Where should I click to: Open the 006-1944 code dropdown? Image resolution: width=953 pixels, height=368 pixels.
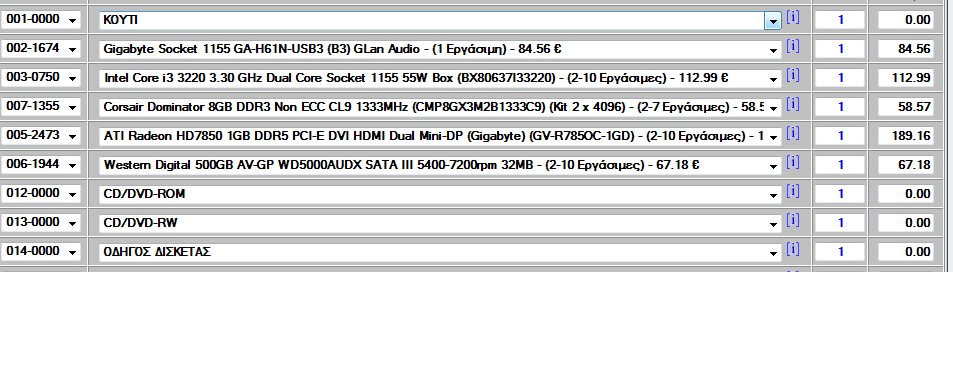(73, 165)
